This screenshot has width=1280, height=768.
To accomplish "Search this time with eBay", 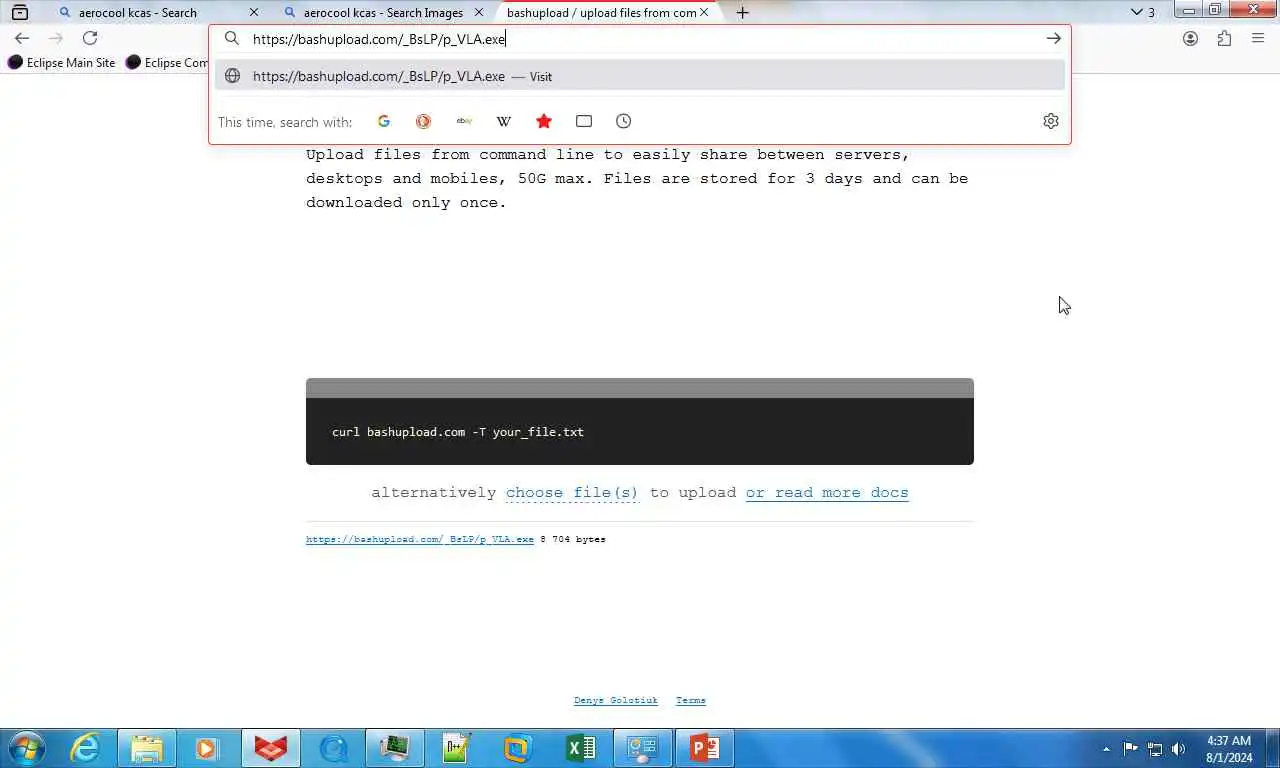I will pyautogui.click(x=464, y=121).
